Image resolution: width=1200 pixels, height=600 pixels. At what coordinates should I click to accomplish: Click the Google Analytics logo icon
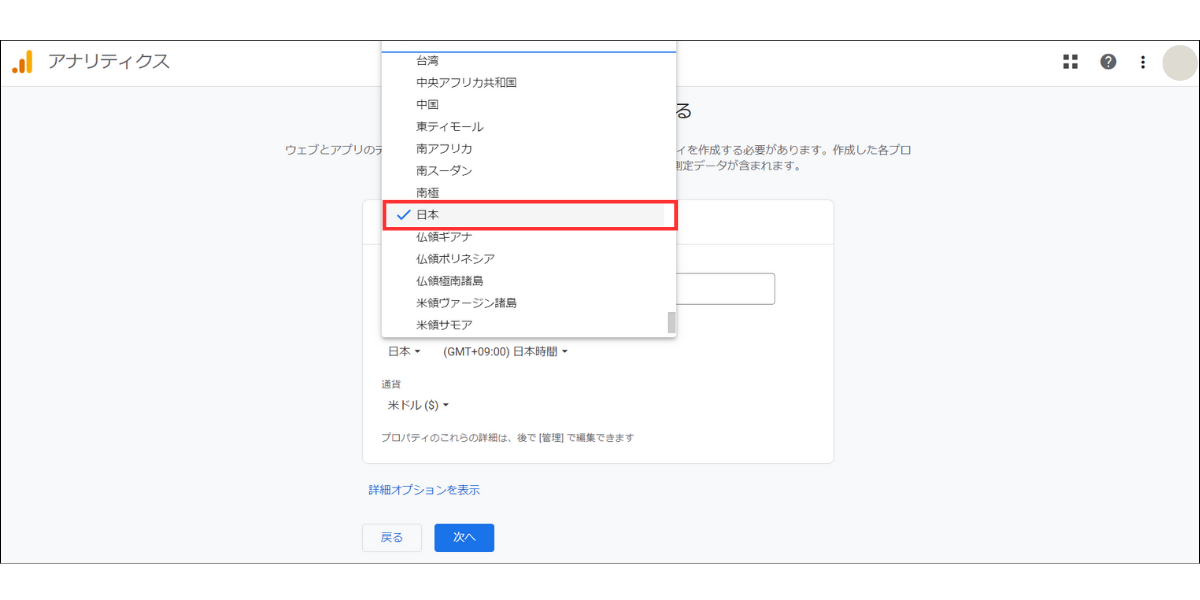point(22,62)
